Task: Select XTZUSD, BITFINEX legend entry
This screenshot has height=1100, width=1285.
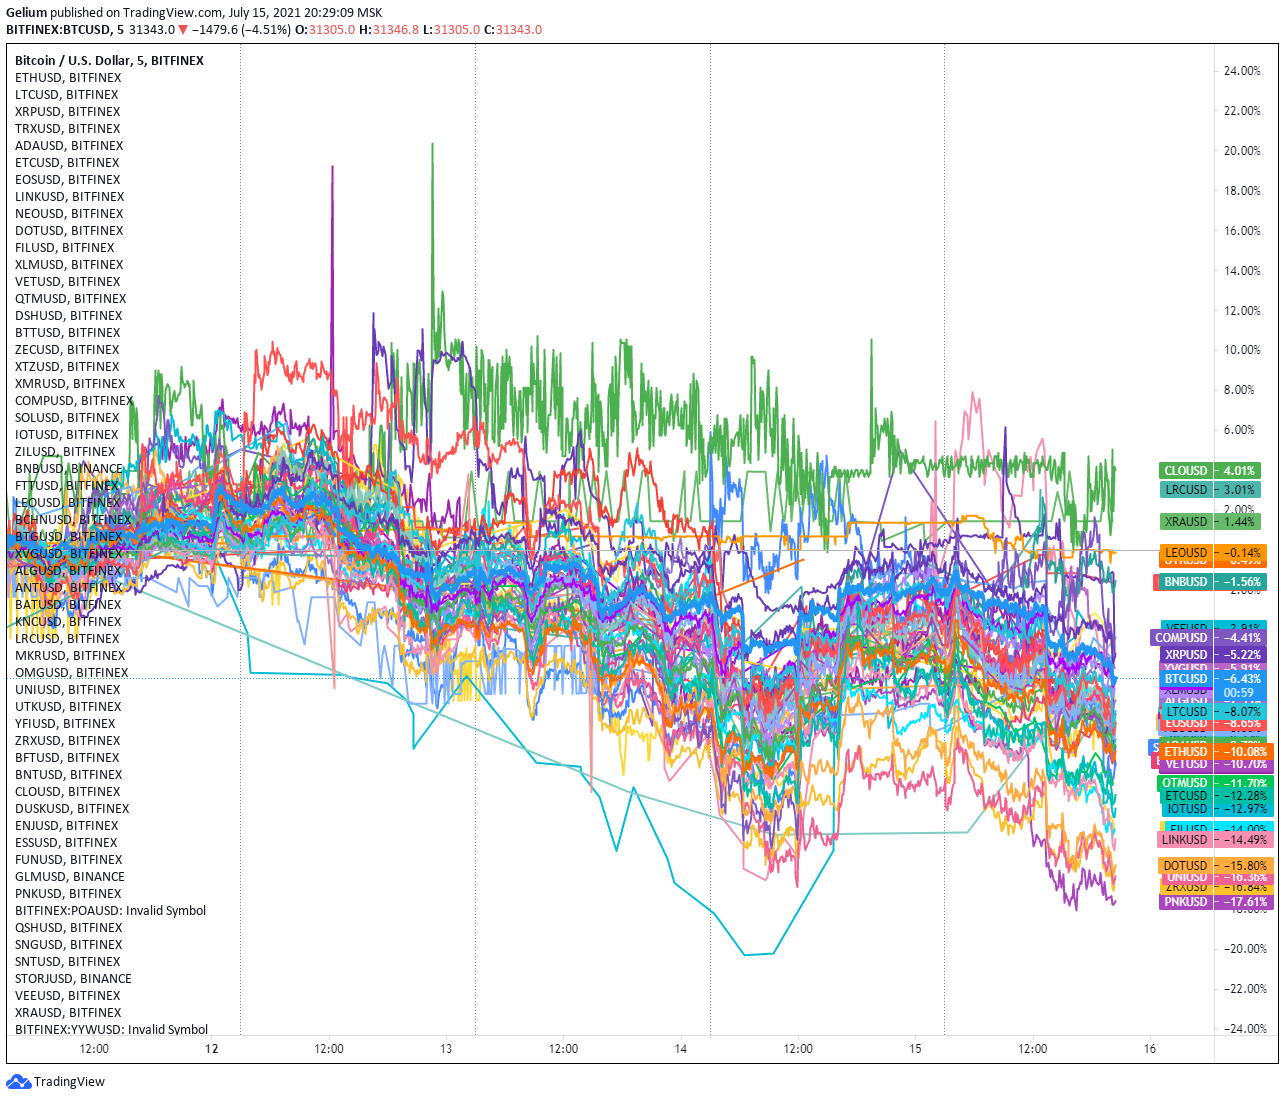Action: tap(67, 367)
